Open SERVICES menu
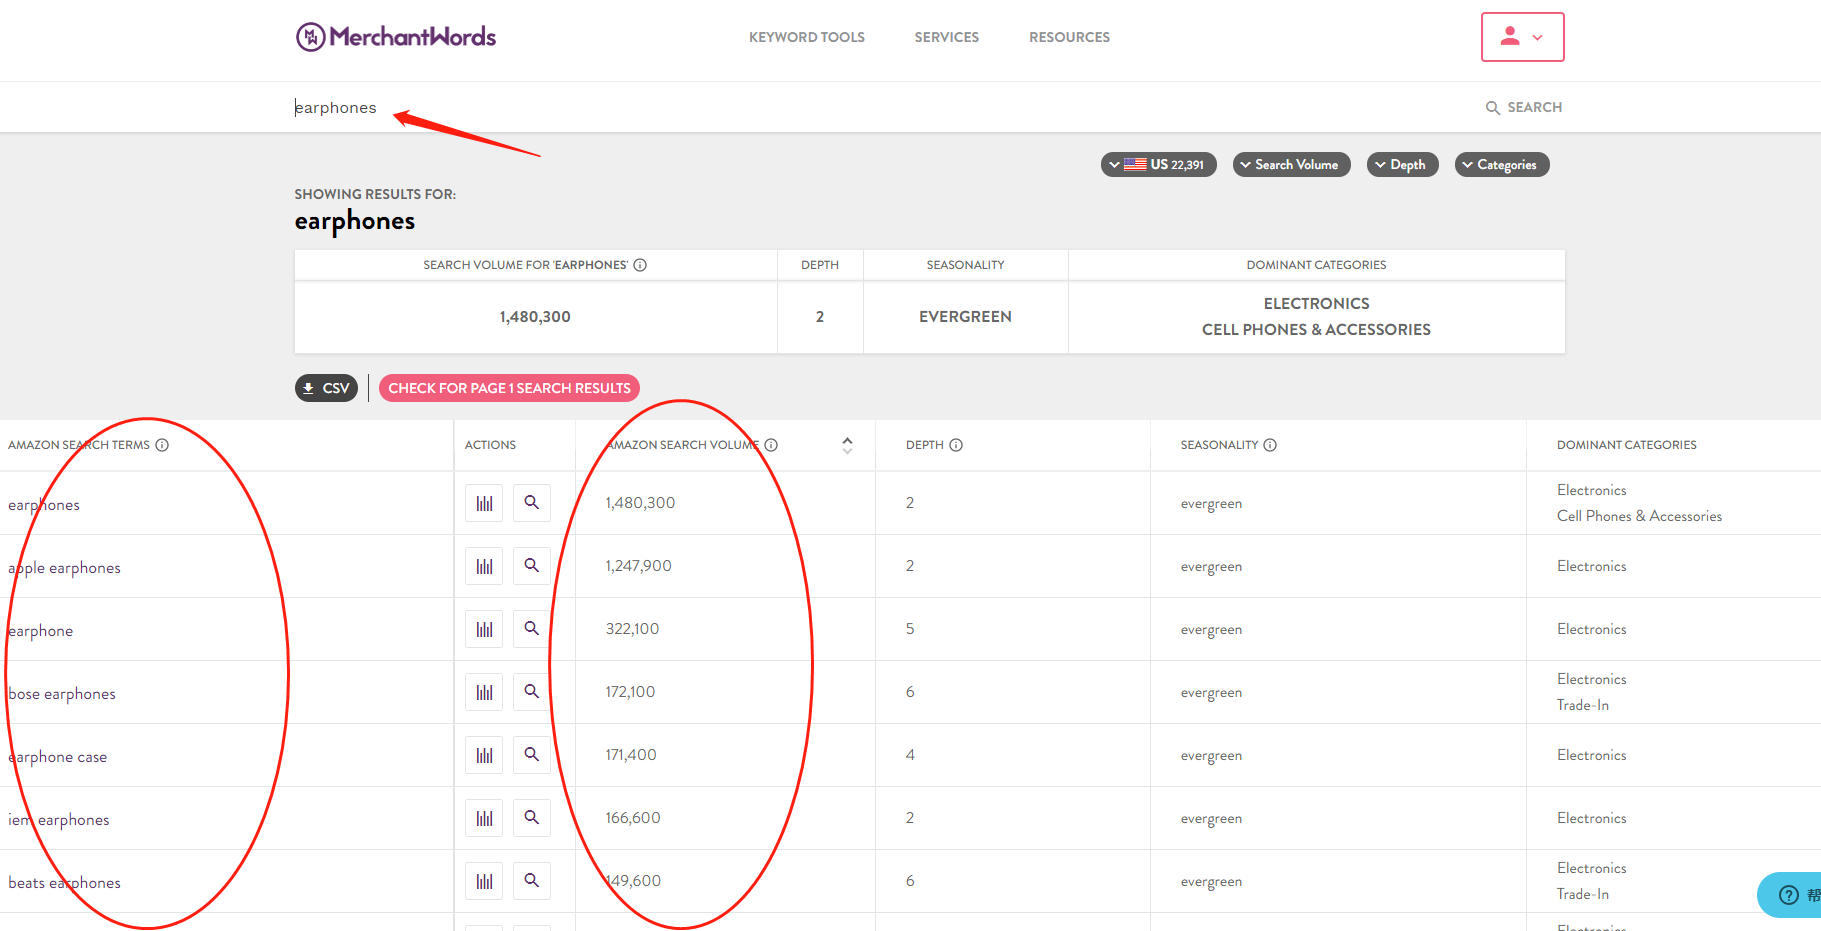The height and width of the screenshot is (931, 1821). (x=946, y=37)
